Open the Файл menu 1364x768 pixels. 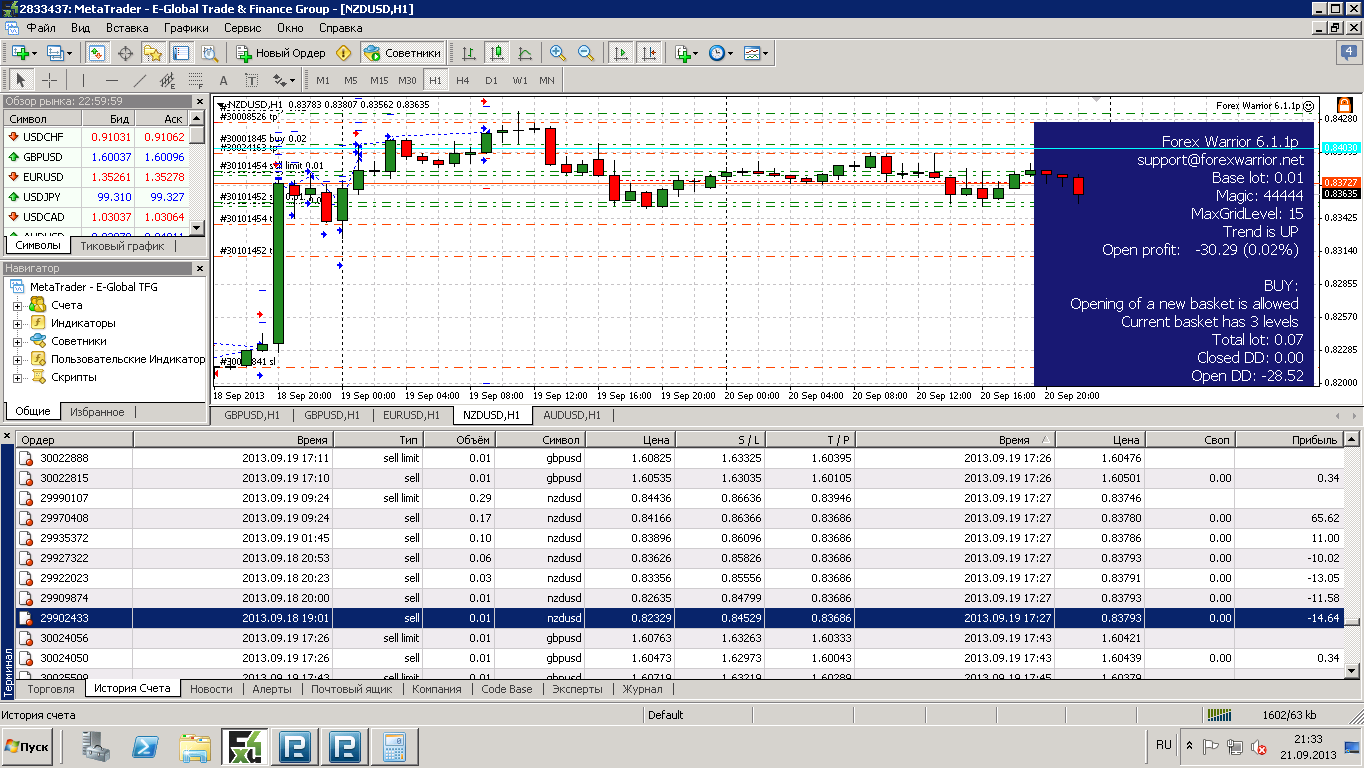coord(41,28)
